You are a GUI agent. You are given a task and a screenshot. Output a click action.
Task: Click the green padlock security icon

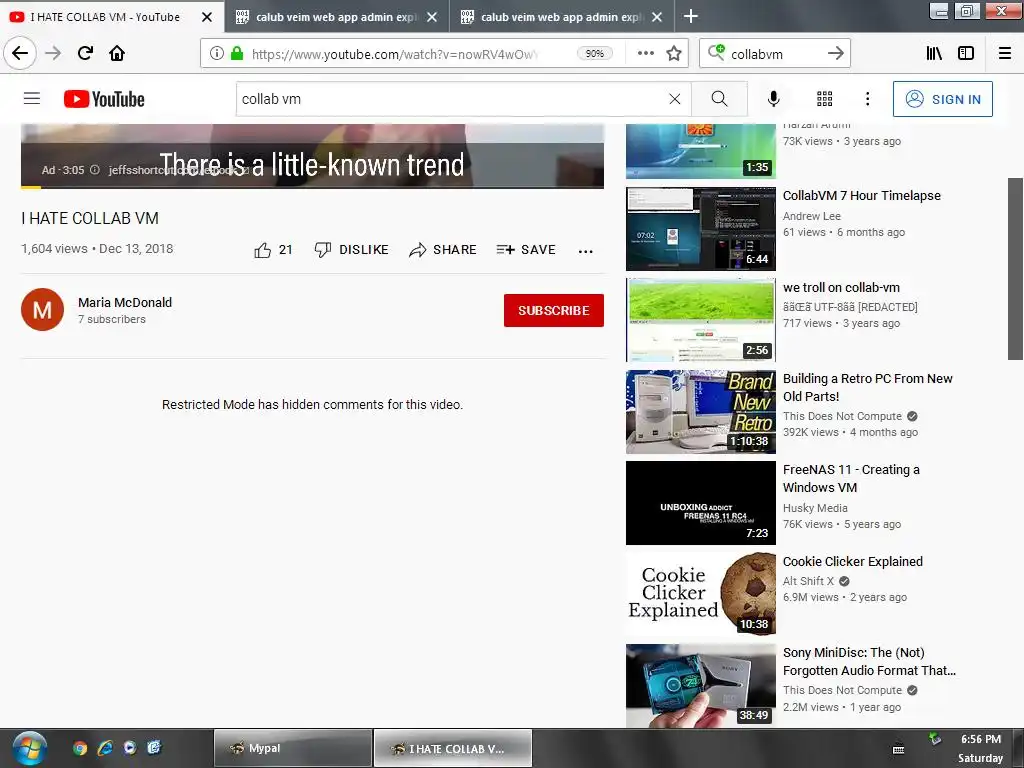(x=237, y=53)
